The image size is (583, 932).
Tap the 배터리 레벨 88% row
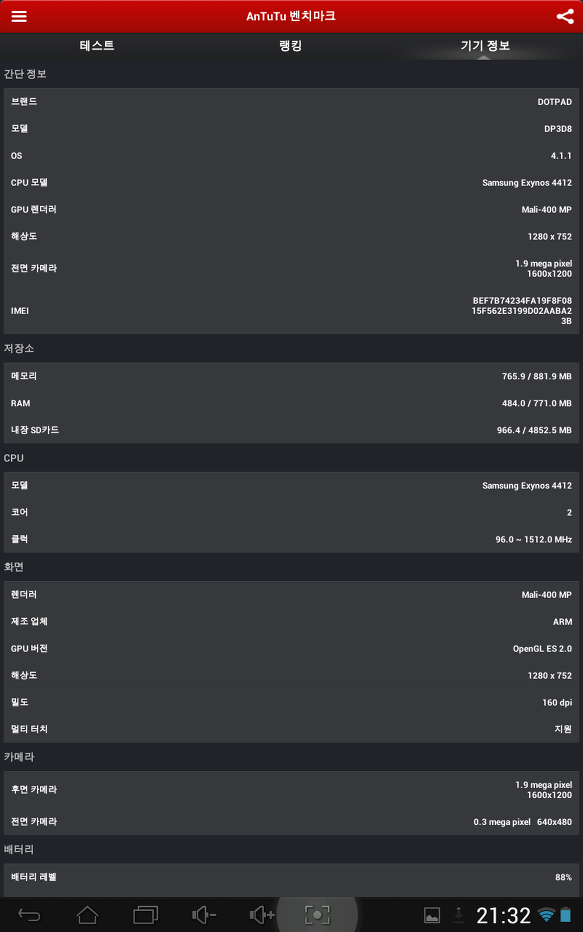291,877
